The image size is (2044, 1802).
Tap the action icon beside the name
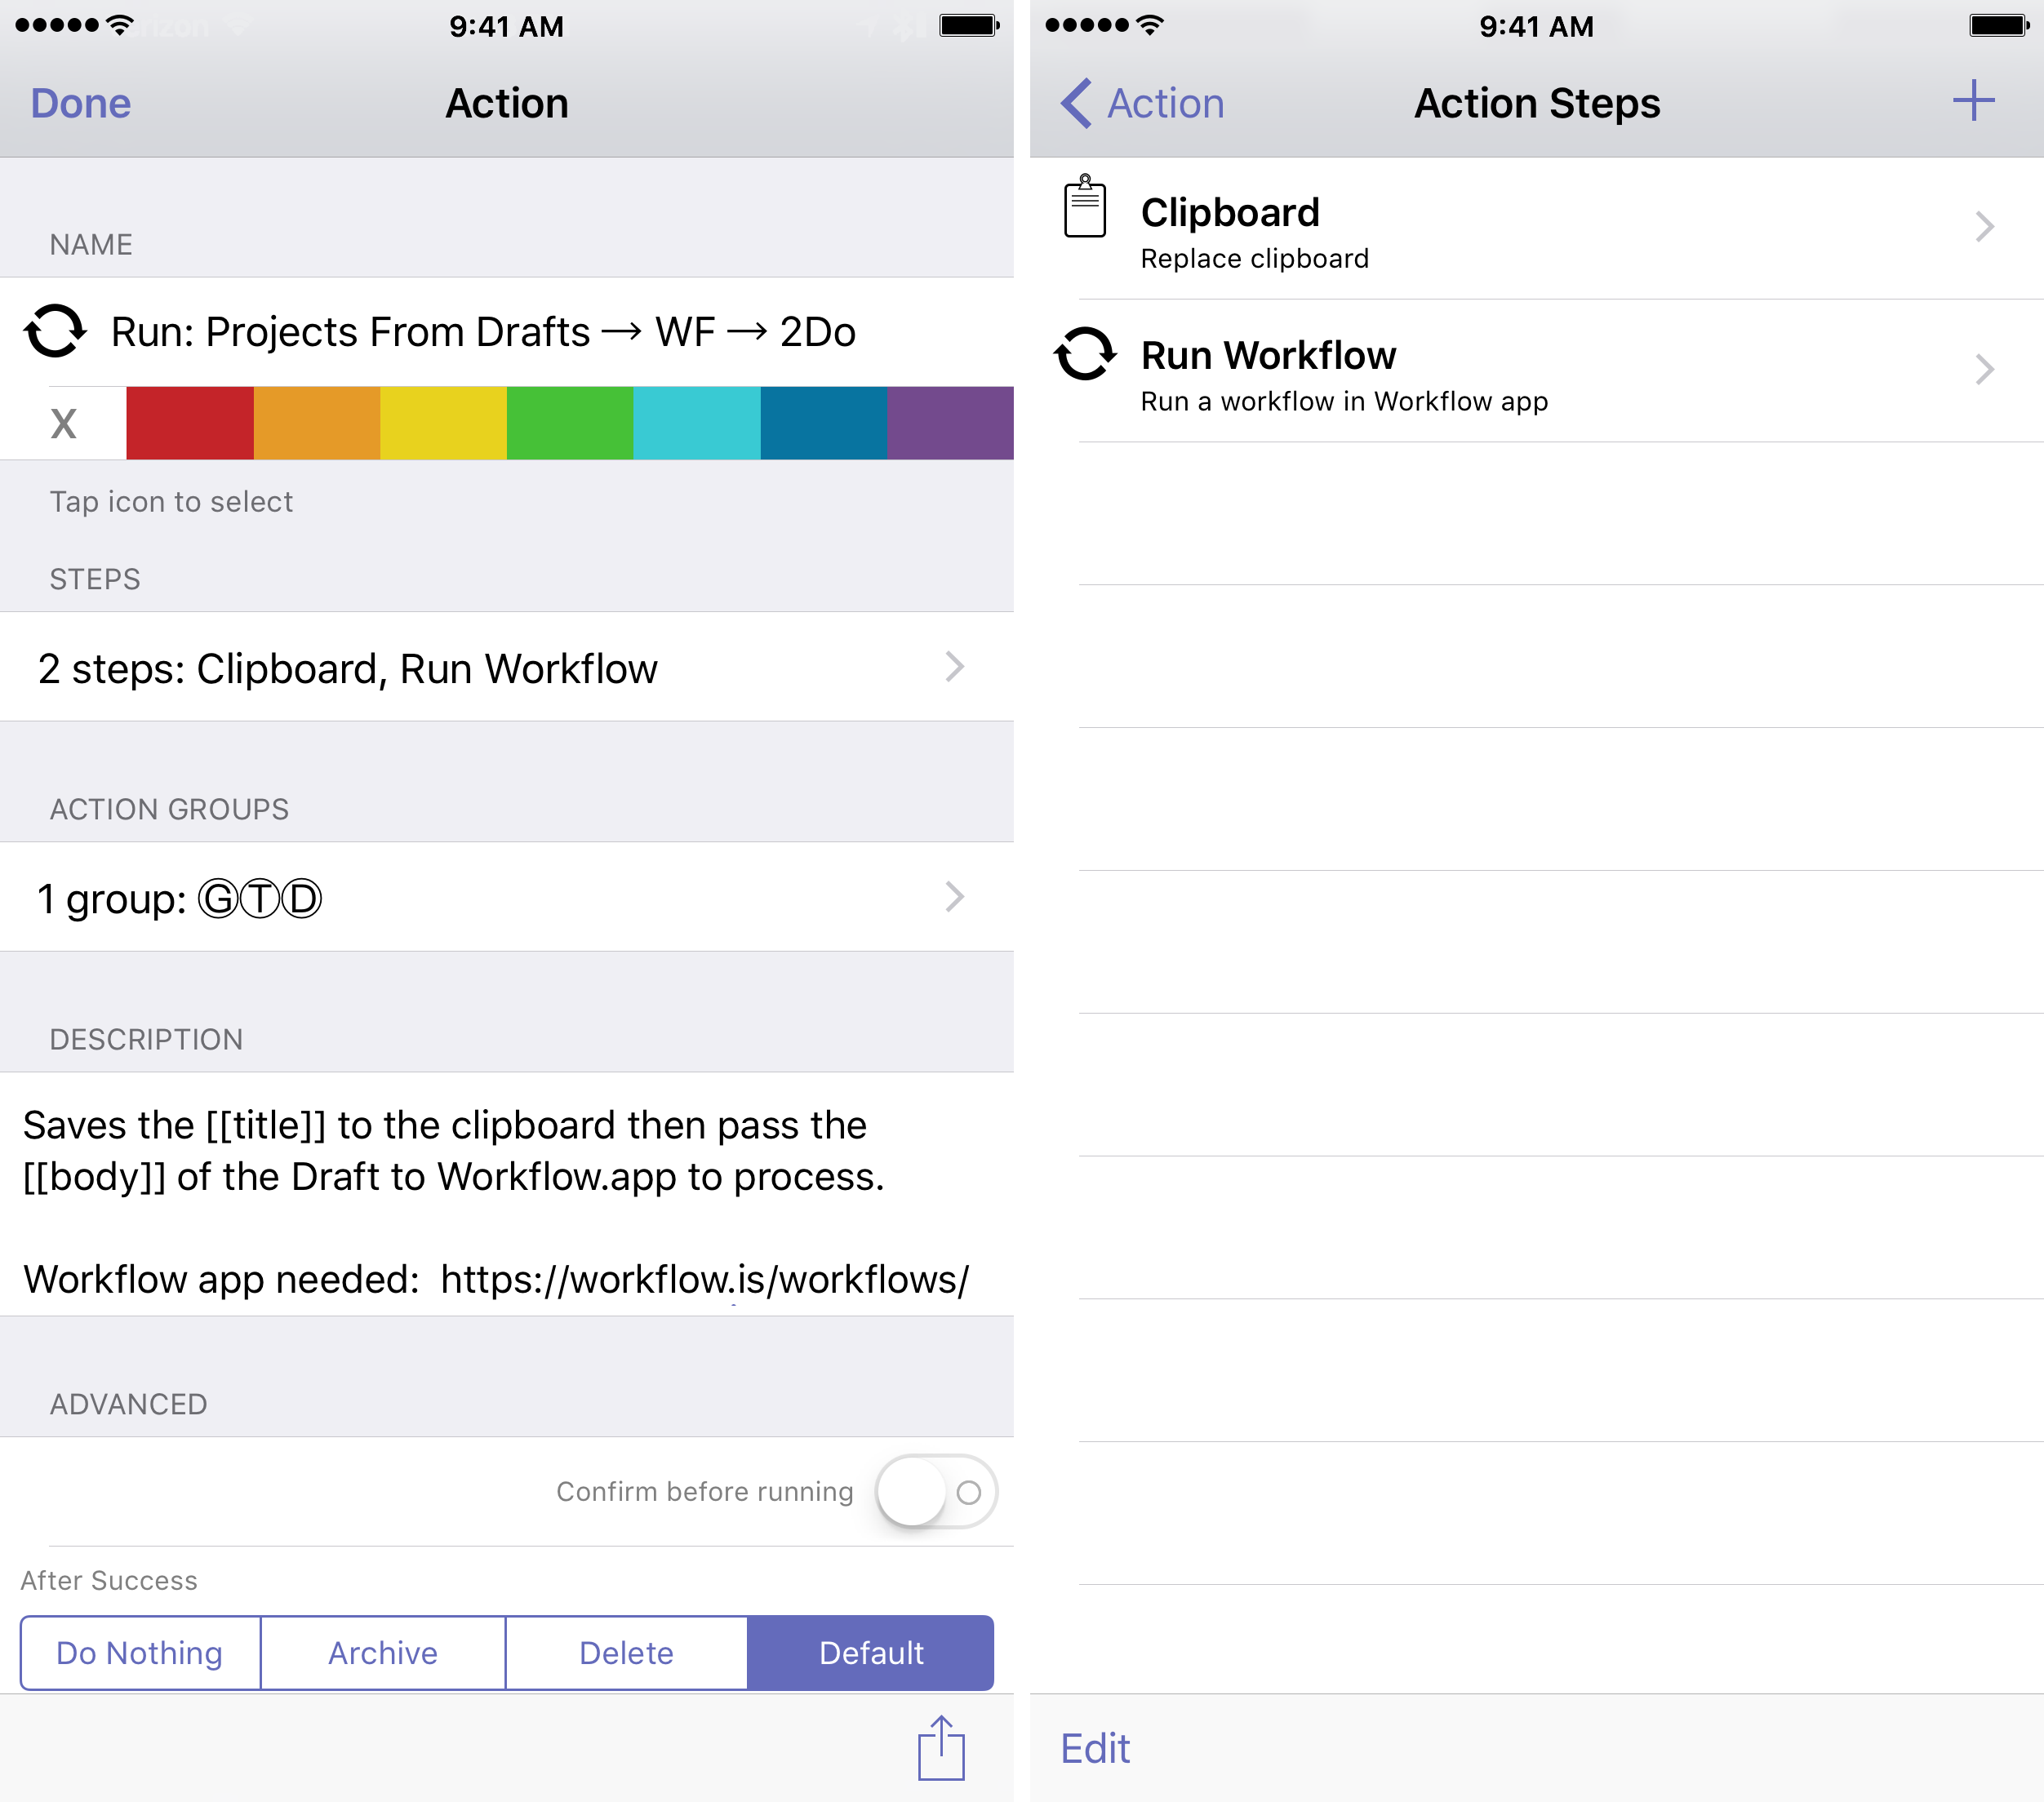coord(55,331)
